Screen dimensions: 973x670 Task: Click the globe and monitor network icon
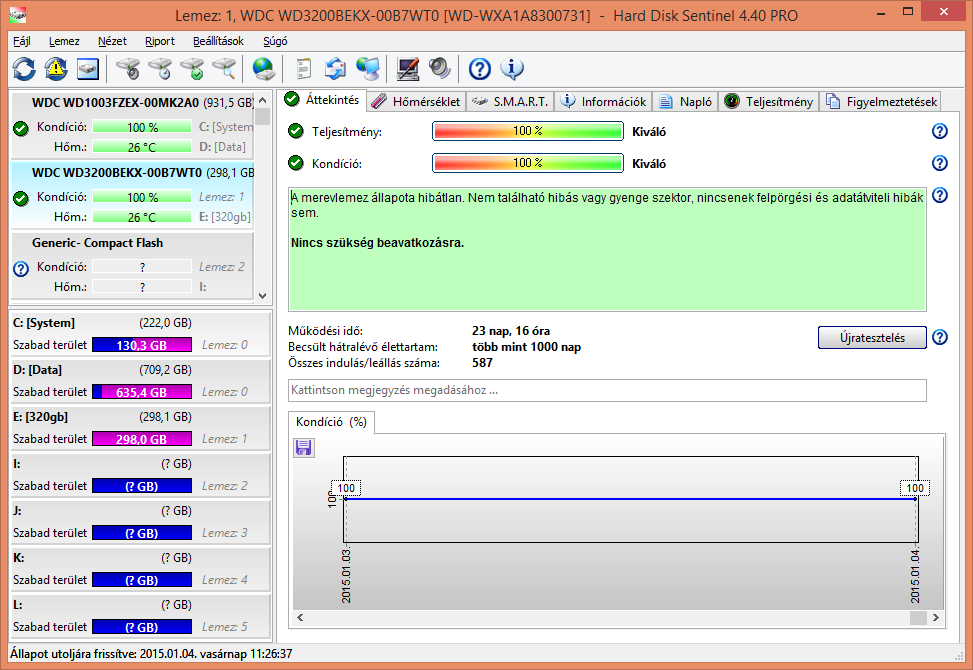(368, 69)
